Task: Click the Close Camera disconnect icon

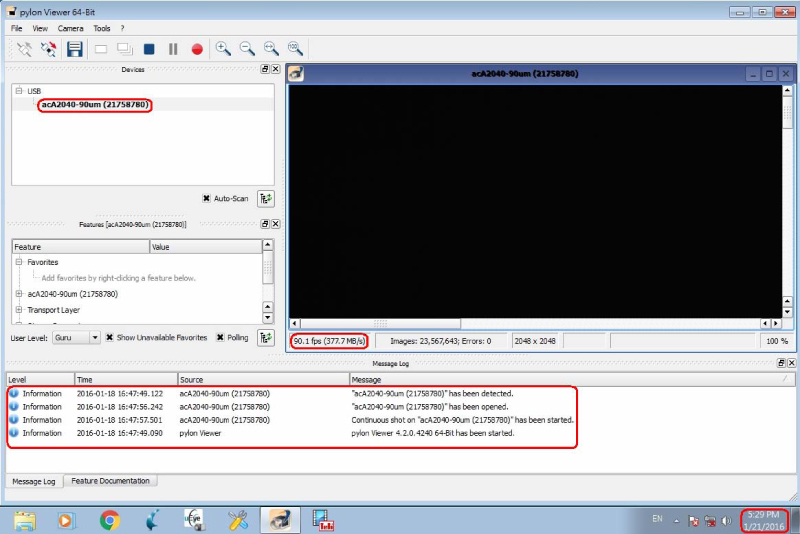Action: pos(48,48)
